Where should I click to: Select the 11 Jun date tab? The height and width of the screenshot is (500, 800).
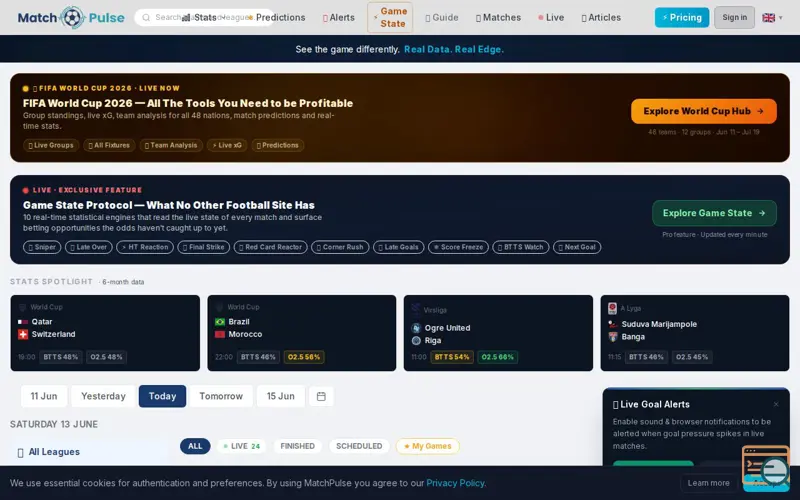click(44, 396)
